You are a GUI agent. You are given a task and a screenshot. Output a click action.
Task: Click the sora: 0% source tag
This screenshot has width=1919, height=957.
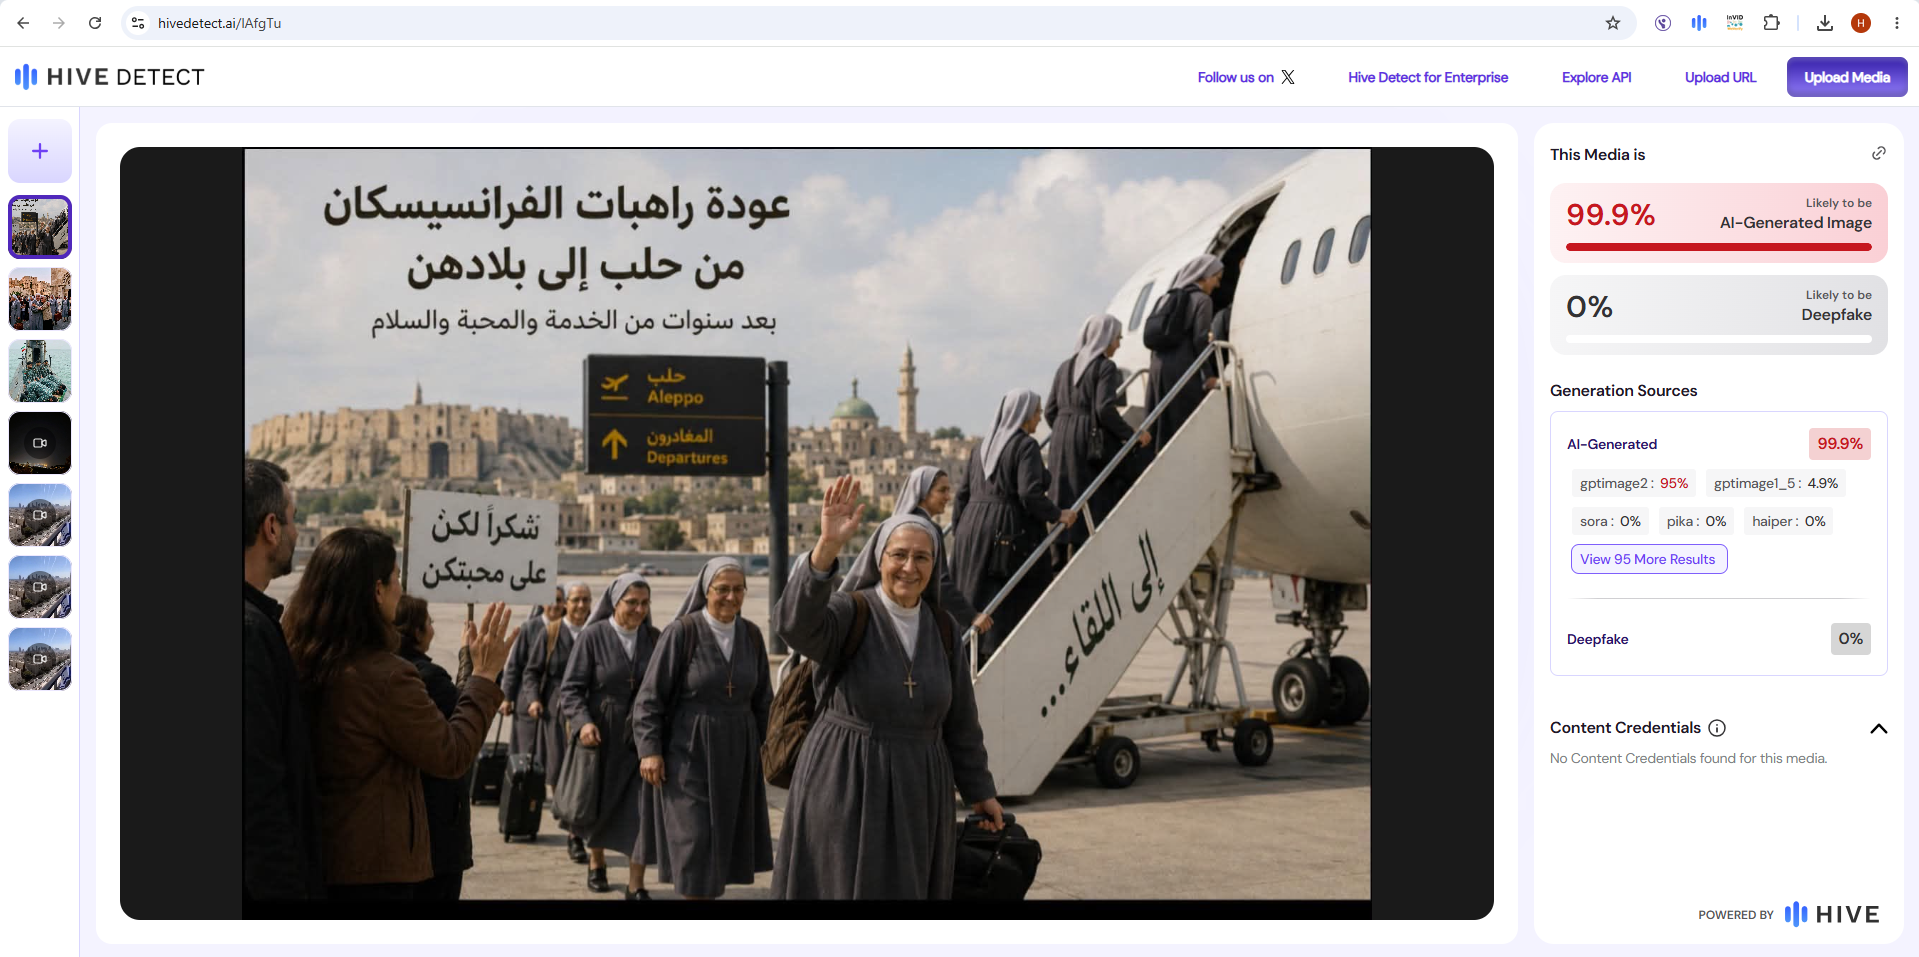1610,521
